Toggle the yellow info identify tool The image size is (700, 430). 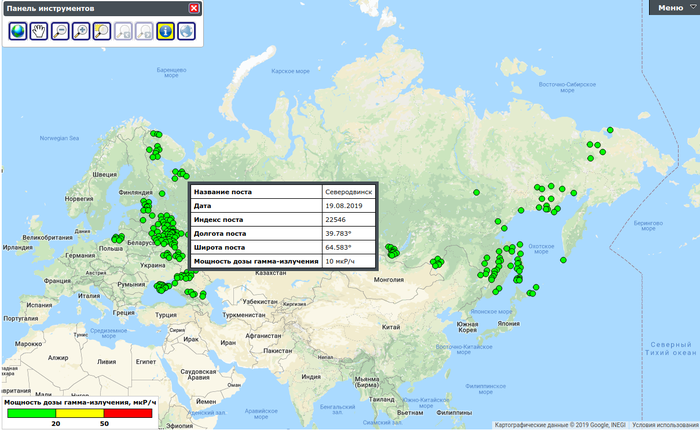(x=166, y=31)
